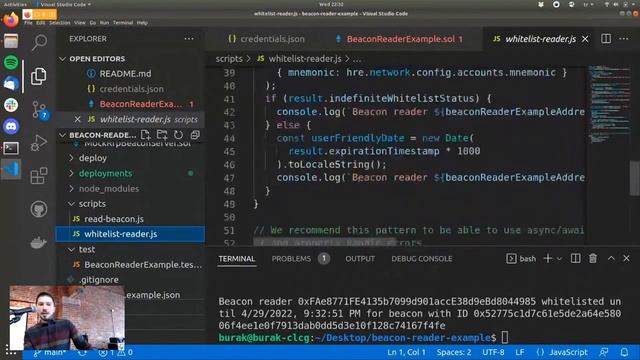Open the Search view in activity bar
The image size is (640, 360).
coord(39,42)
